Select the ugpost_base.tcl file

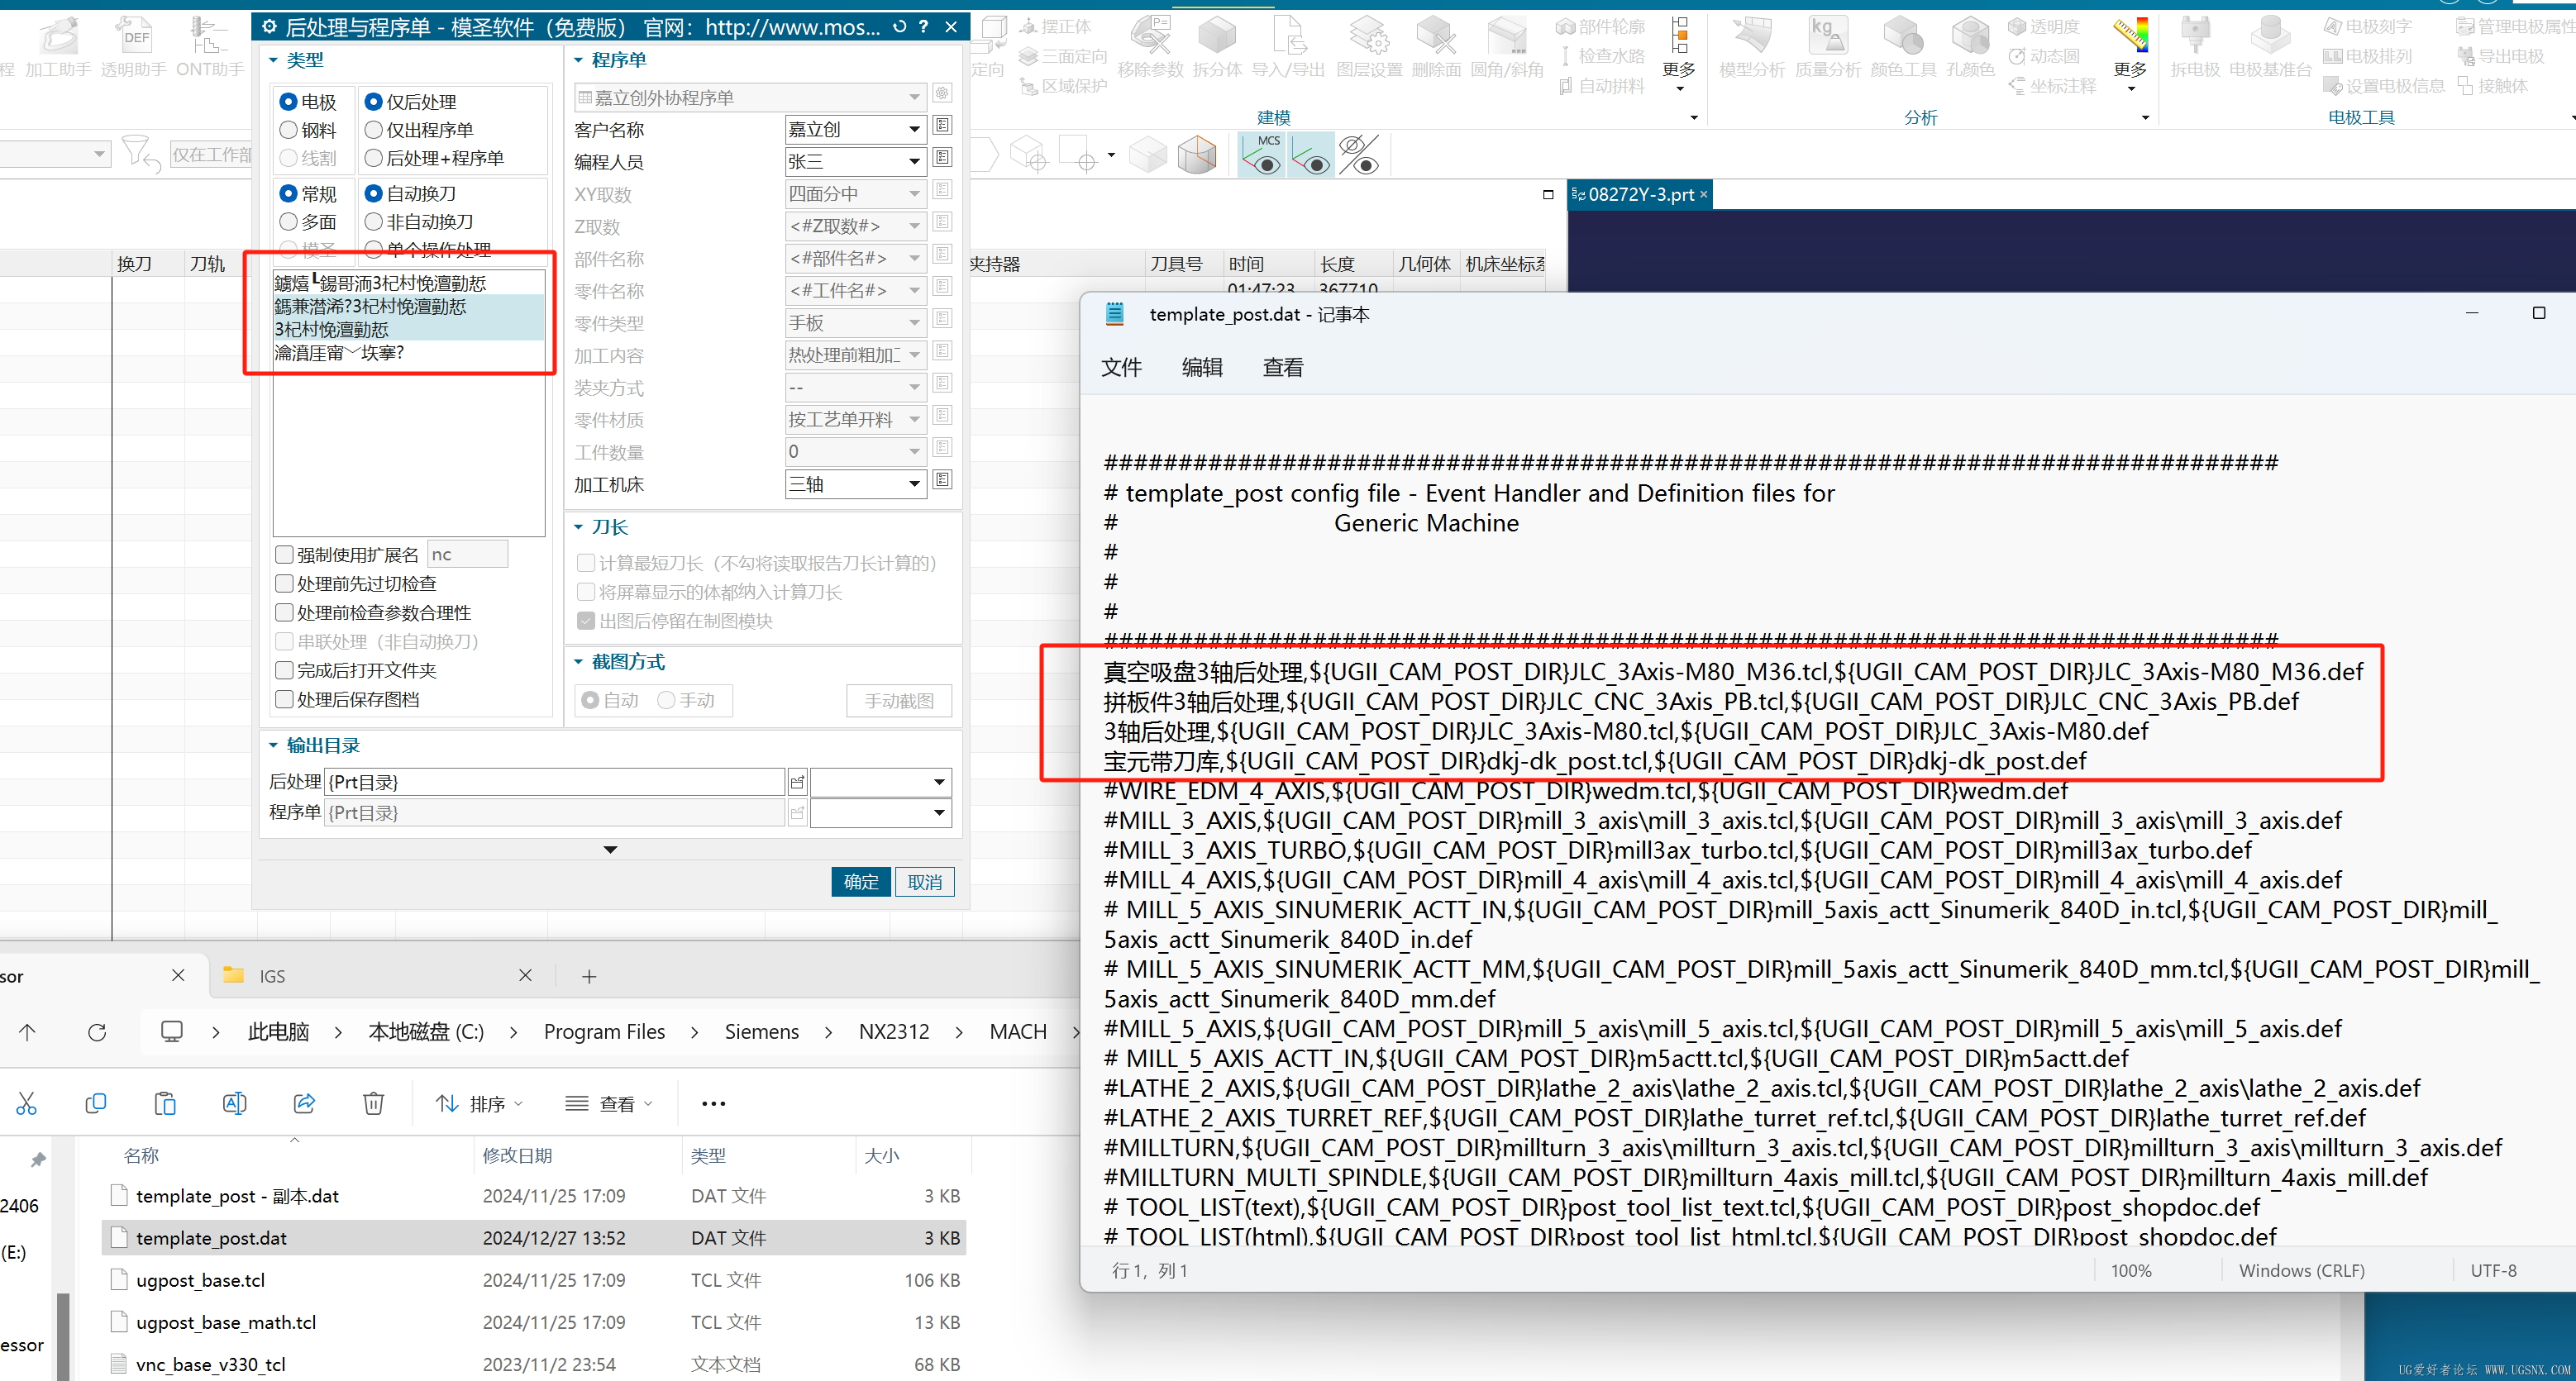point(535,1280)
